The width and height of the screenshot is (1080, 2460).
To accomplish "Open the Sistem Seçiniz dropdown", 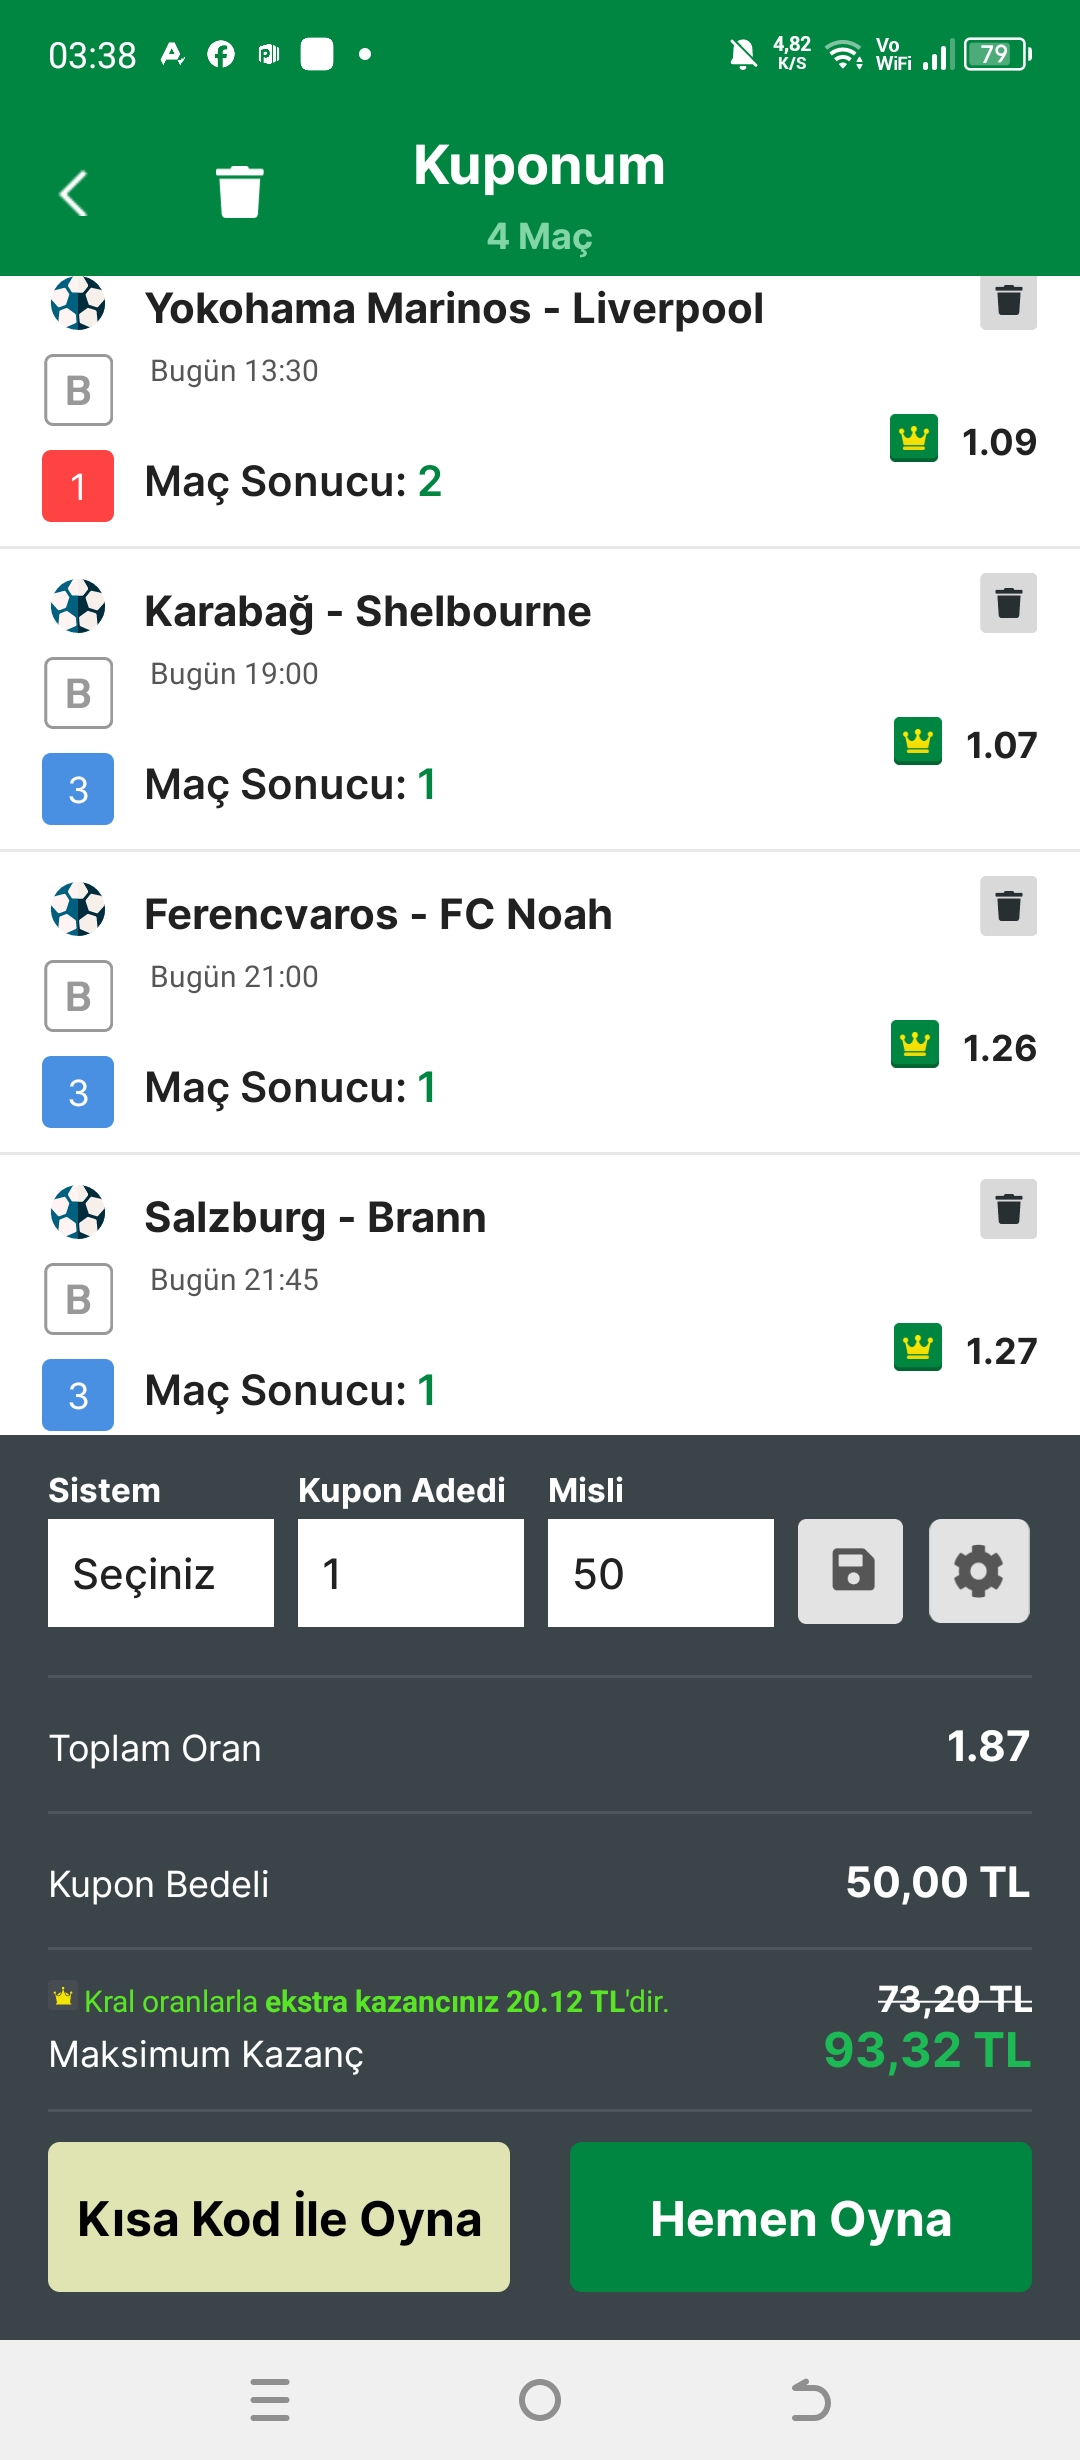I will 161,1573.
